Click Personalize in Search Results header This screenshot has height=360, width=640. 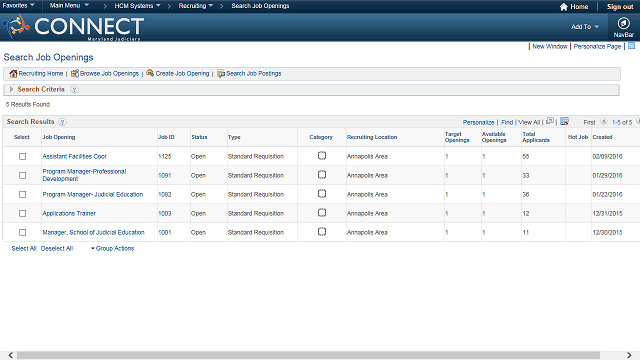(478, 122)
